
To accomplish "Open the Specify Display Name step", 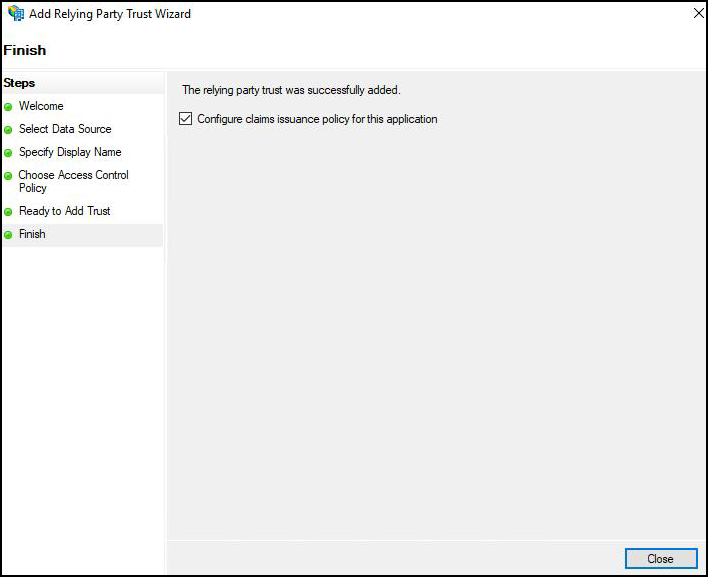I will pyautogui.click(x=70, y=152).
